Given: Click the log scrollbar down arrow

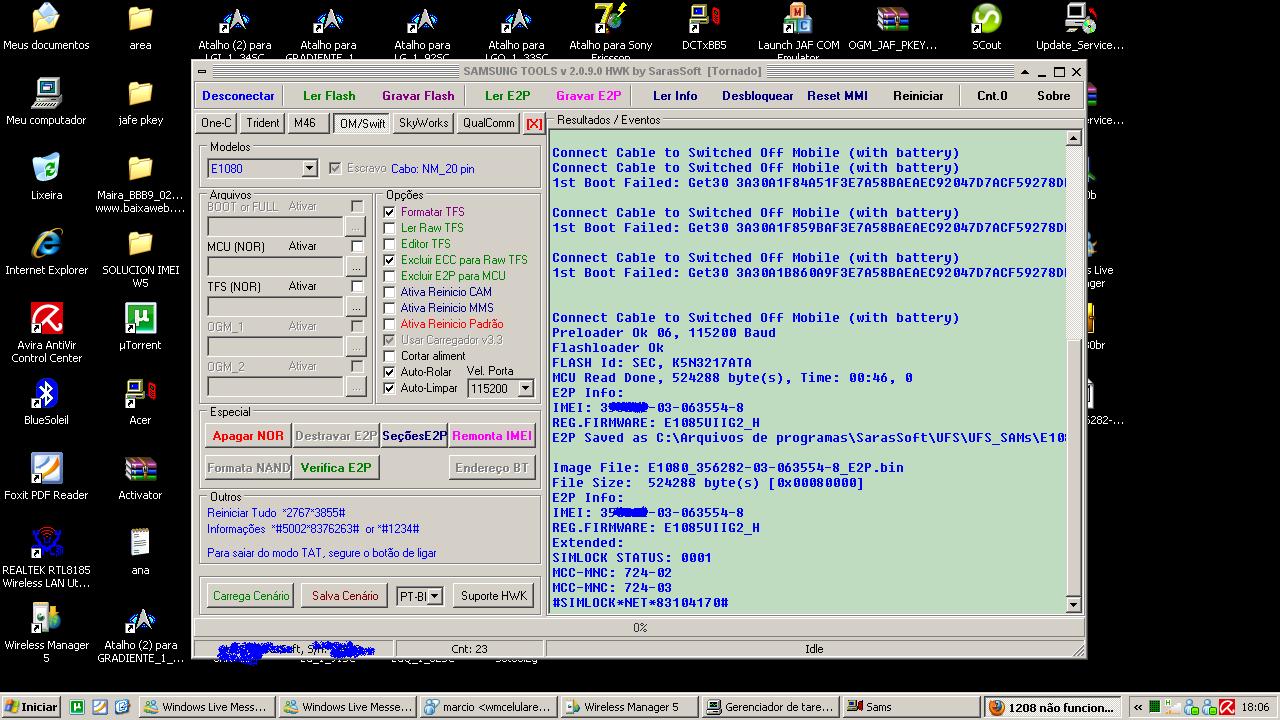Looking at the screenshot, I should tap(1073, 604).
